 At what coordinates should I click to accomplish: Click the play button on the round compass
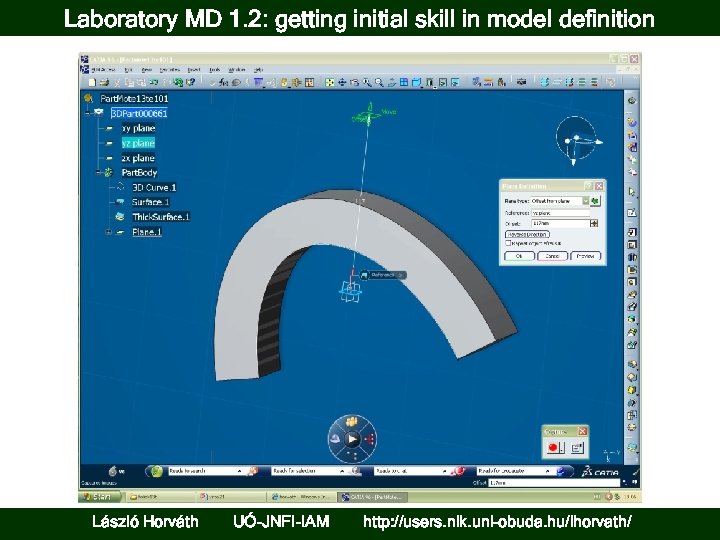[352, 439]
